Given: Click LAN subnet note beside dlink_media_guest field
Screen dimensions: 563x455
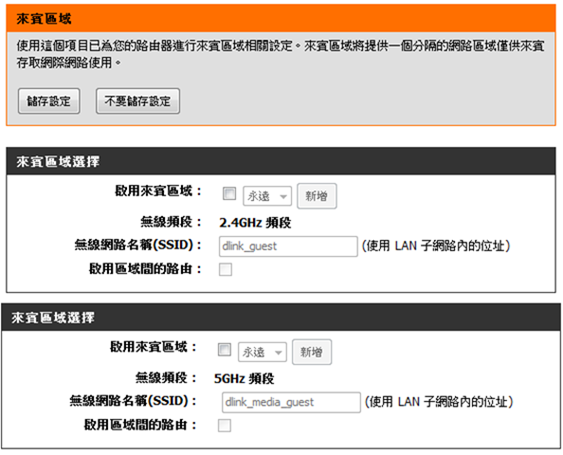Looking at the screenshot, I should point(439,402).
